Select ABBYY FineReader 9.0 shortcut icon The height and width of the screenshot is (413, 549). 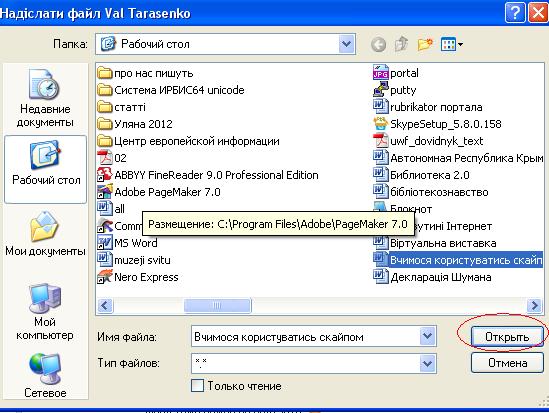coord(104,175)
